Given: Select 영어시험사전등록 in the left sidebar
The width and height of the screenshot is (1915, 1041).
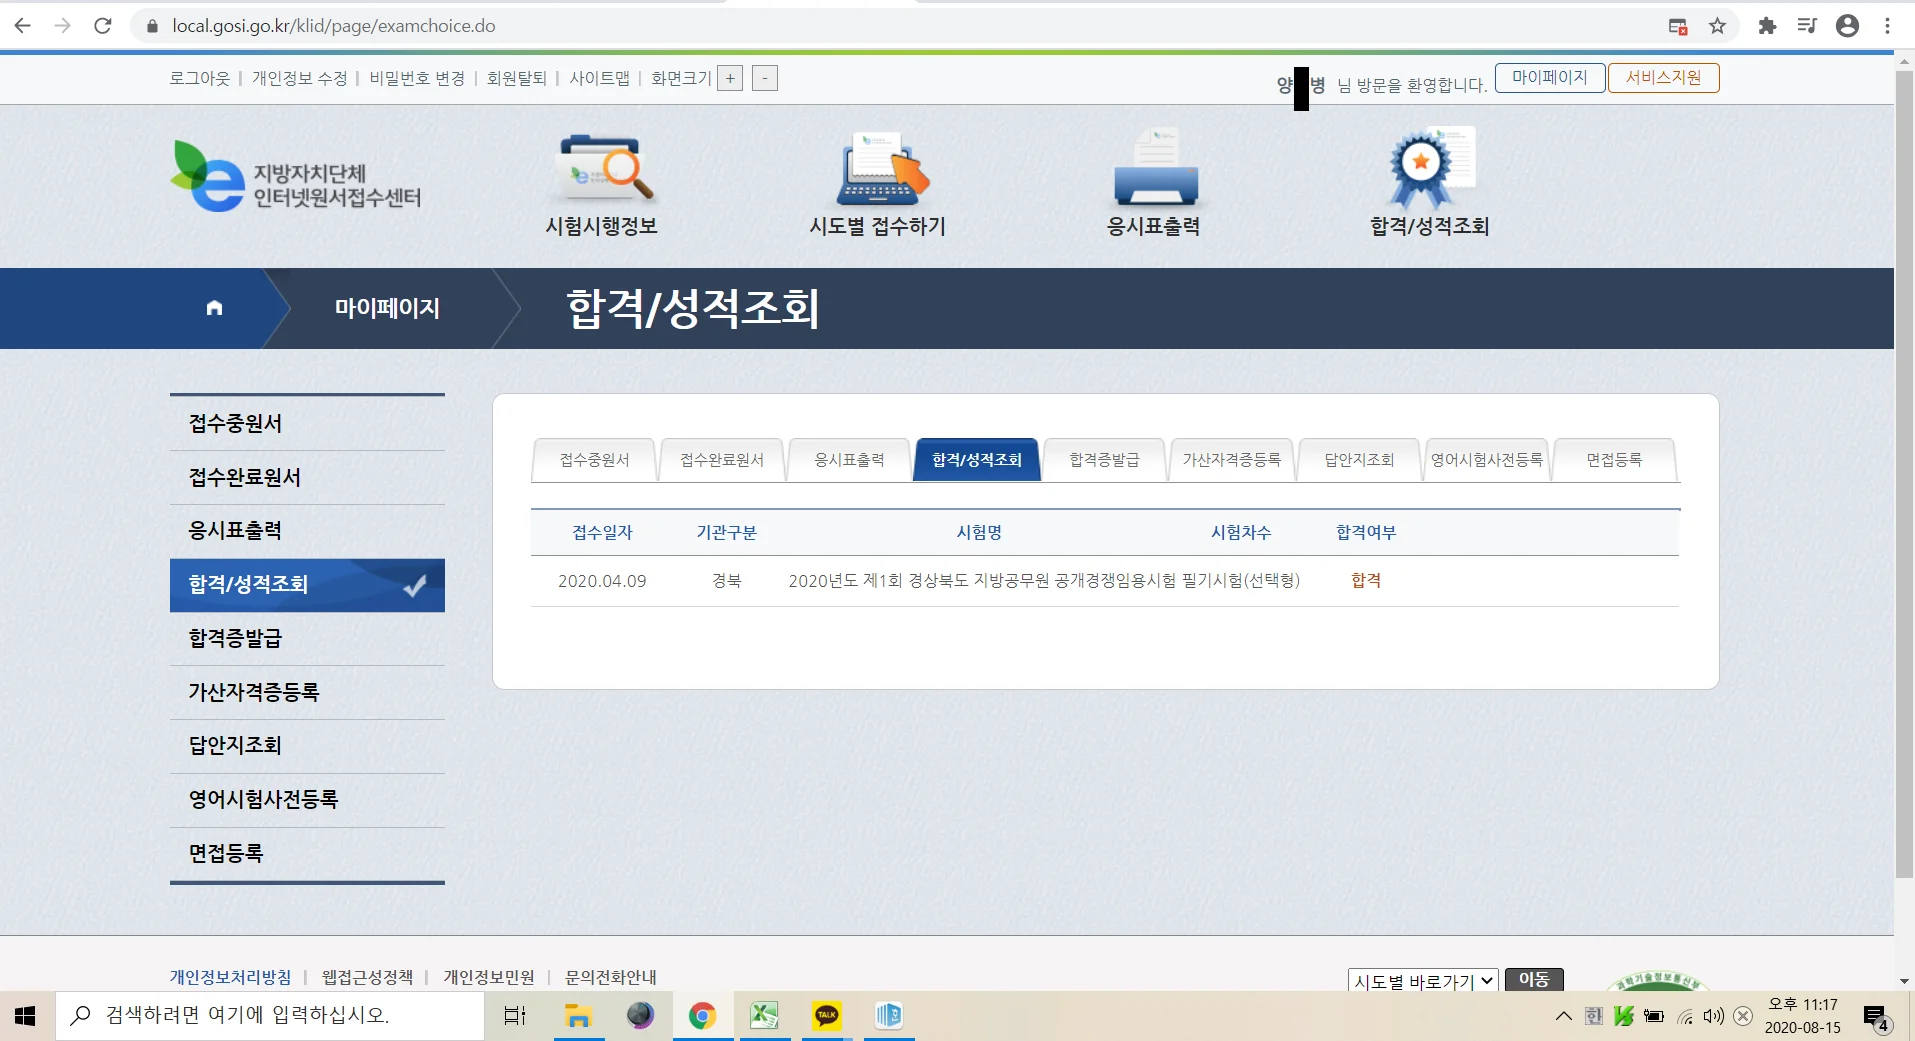Looking at the screenshot, I should click(x=264, y=799).
